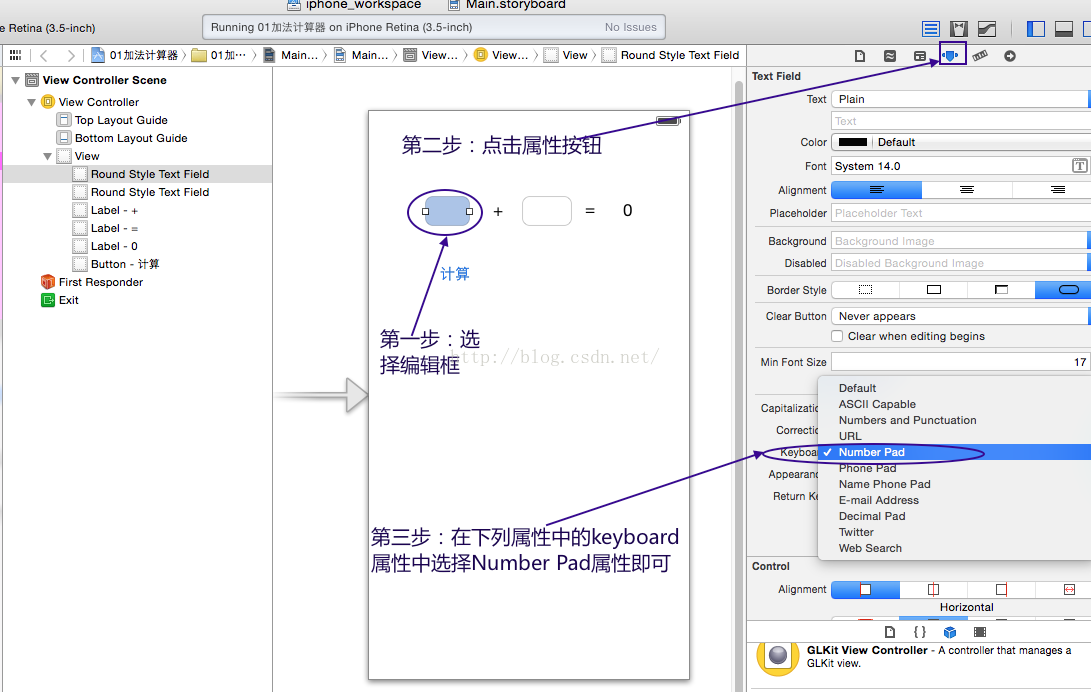Open the Quick Help inspector

[890, 56]
